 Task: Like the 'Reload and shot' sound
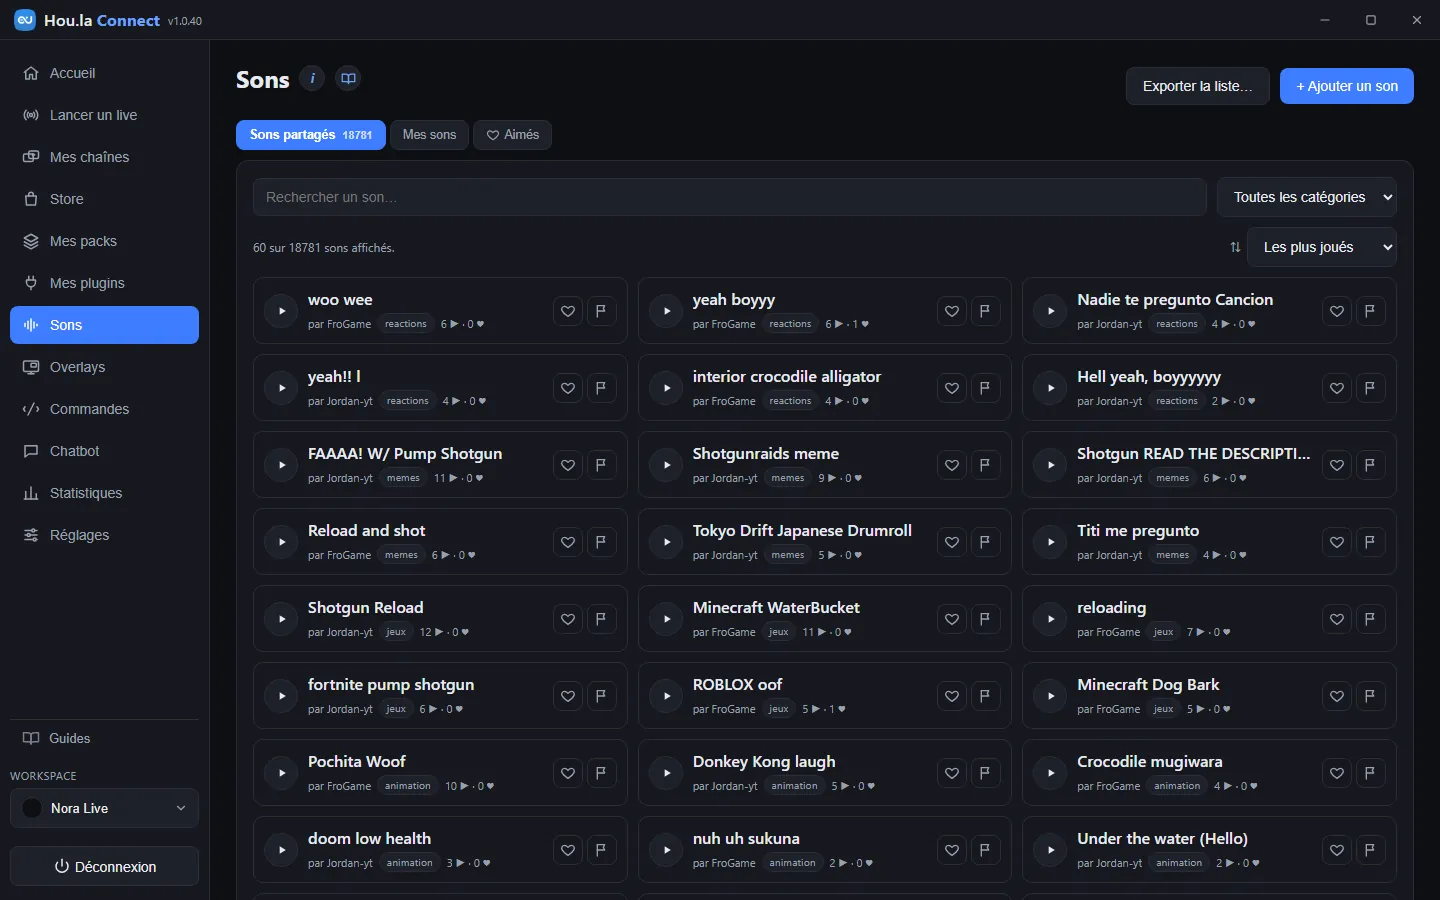pyautogui.click(x=568, y=542)
